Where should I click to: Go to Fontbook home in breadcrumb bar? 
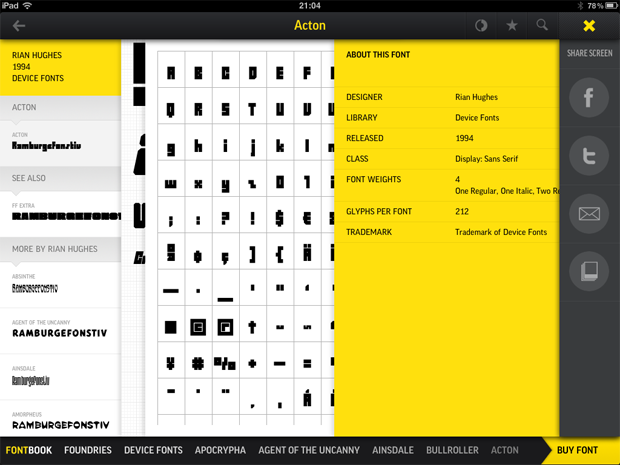coord(28,450)
